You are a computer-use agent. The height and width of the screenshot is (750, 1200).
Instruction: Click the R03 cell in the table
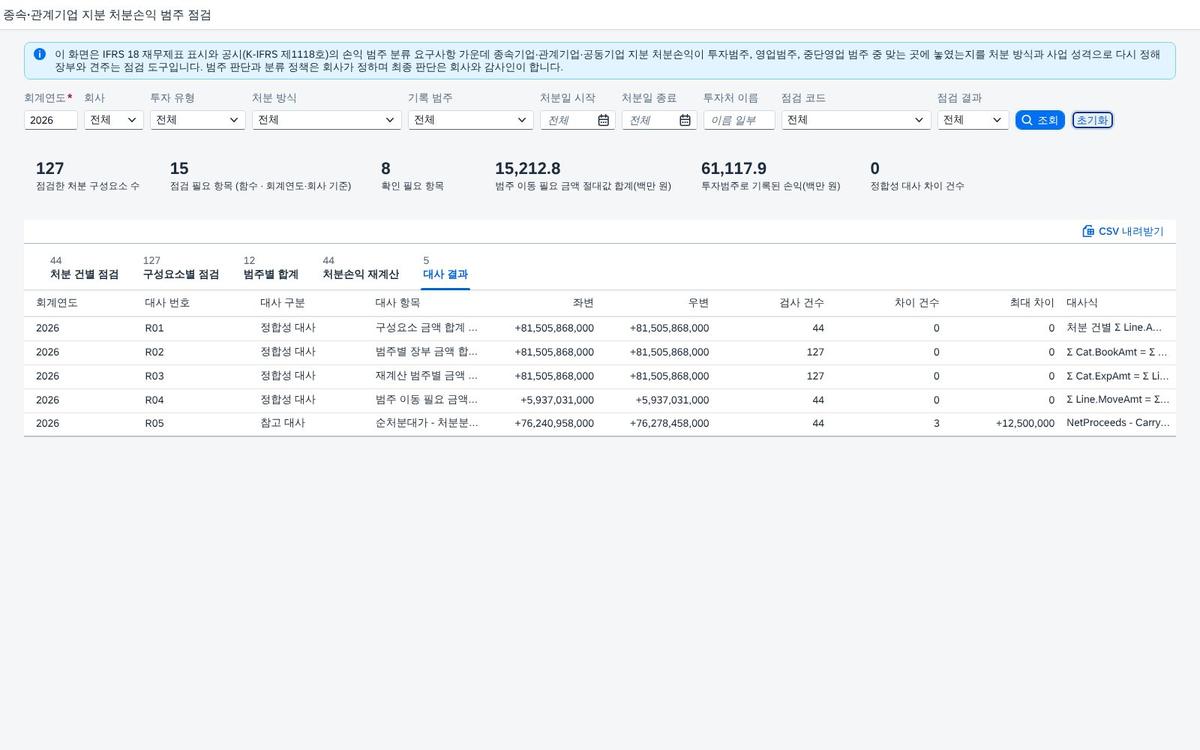(x=154, y=376)
